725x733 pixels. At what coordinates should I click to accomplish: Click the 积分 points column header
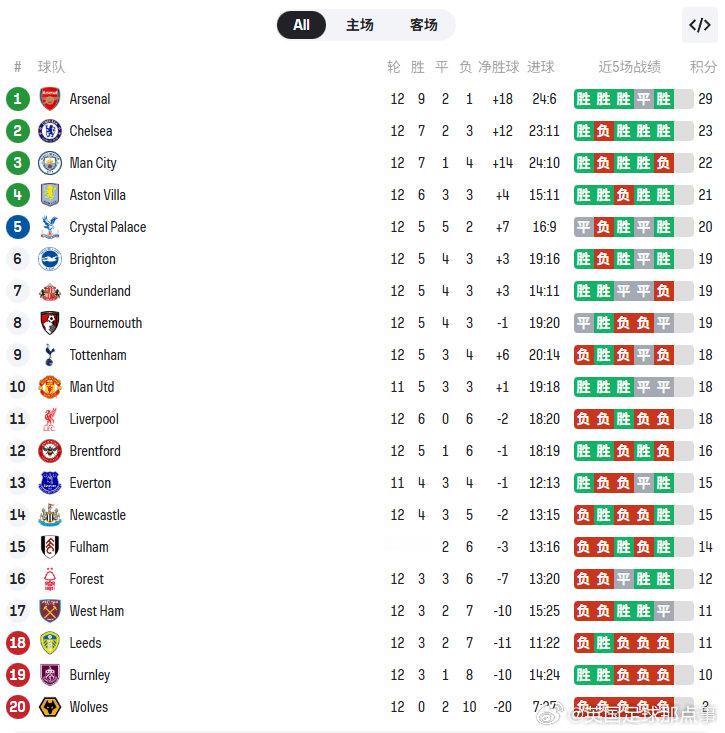tap(703, 67)
